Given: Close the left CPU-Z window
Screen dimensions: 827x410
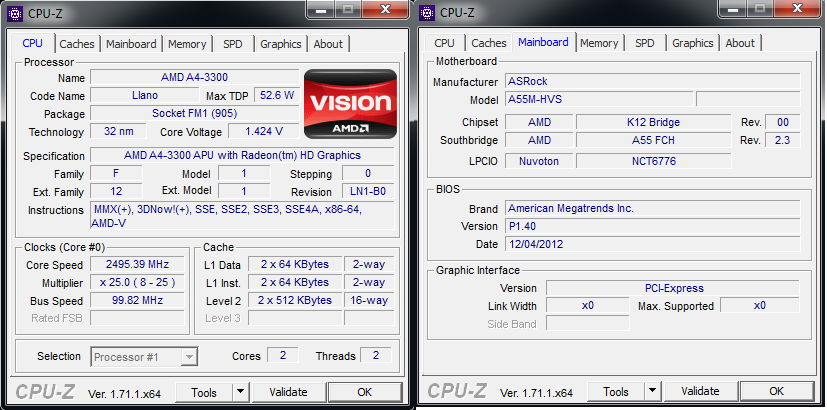Looking at the screenshot, I should [x=386, y=9].
